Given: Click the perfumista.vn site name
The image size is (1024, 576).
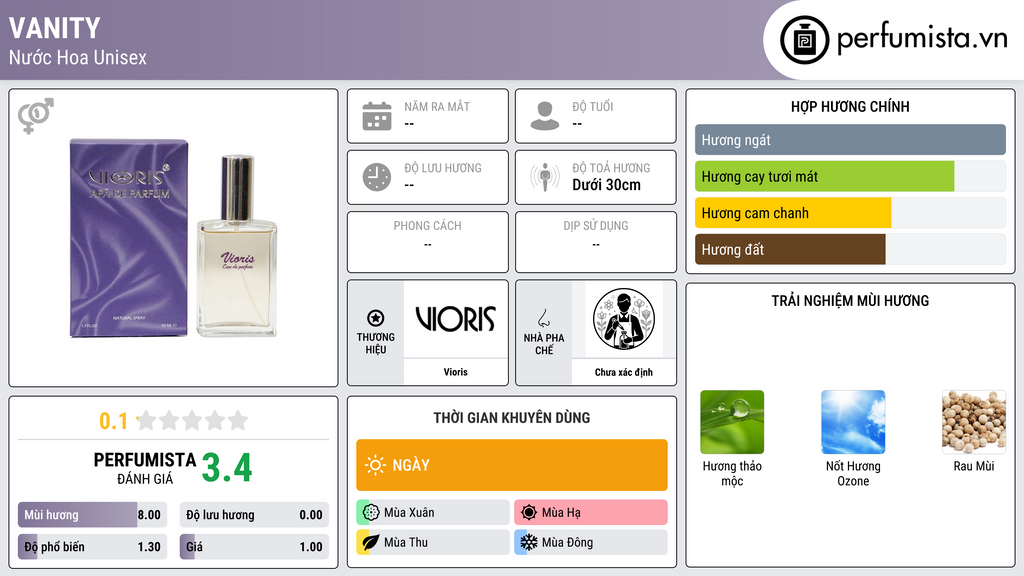Looking at the screenshot, I should pyautogui.click(x=922, y=39).
